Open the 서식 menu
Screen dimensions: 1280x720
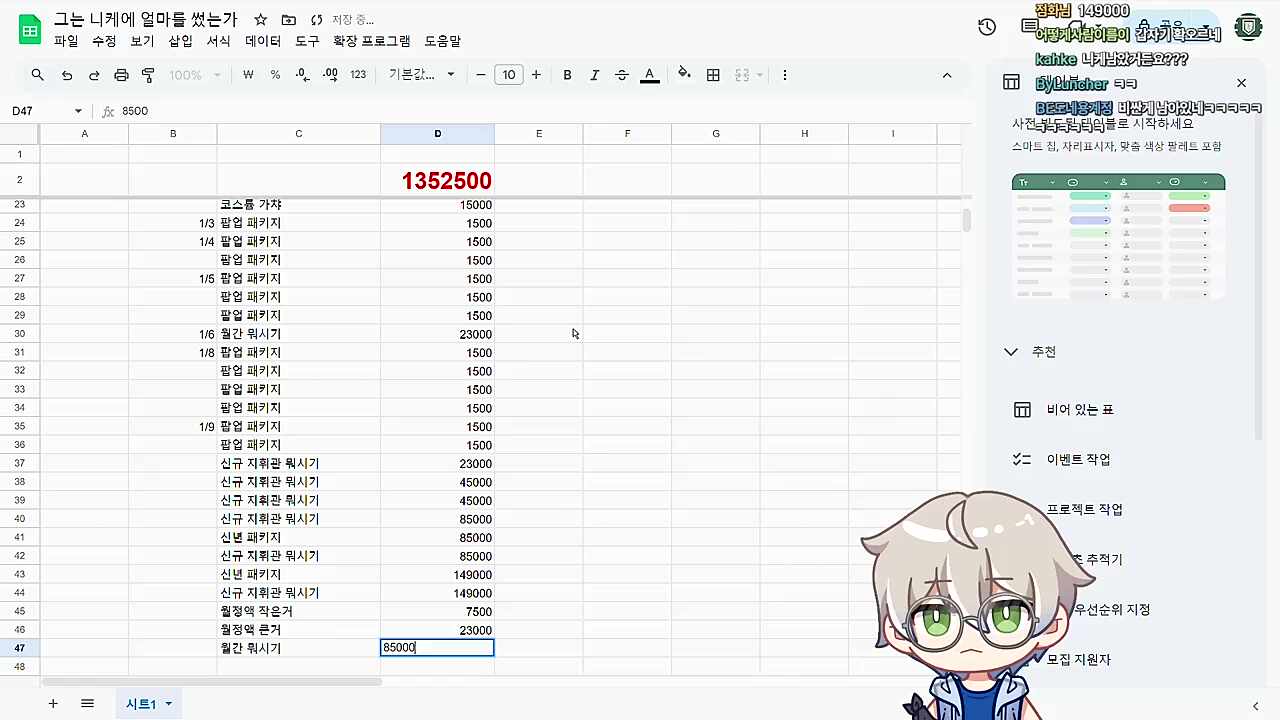[218, 41]
